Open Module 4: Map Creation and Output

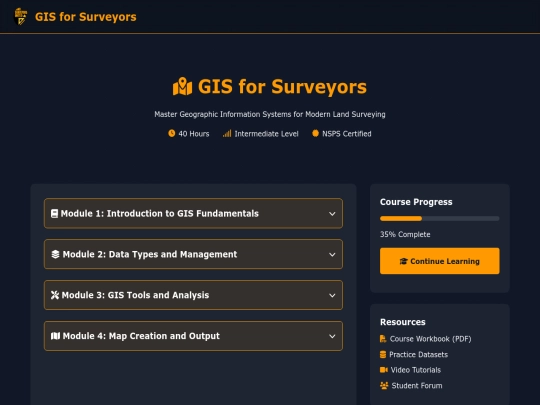click(193, 336)
